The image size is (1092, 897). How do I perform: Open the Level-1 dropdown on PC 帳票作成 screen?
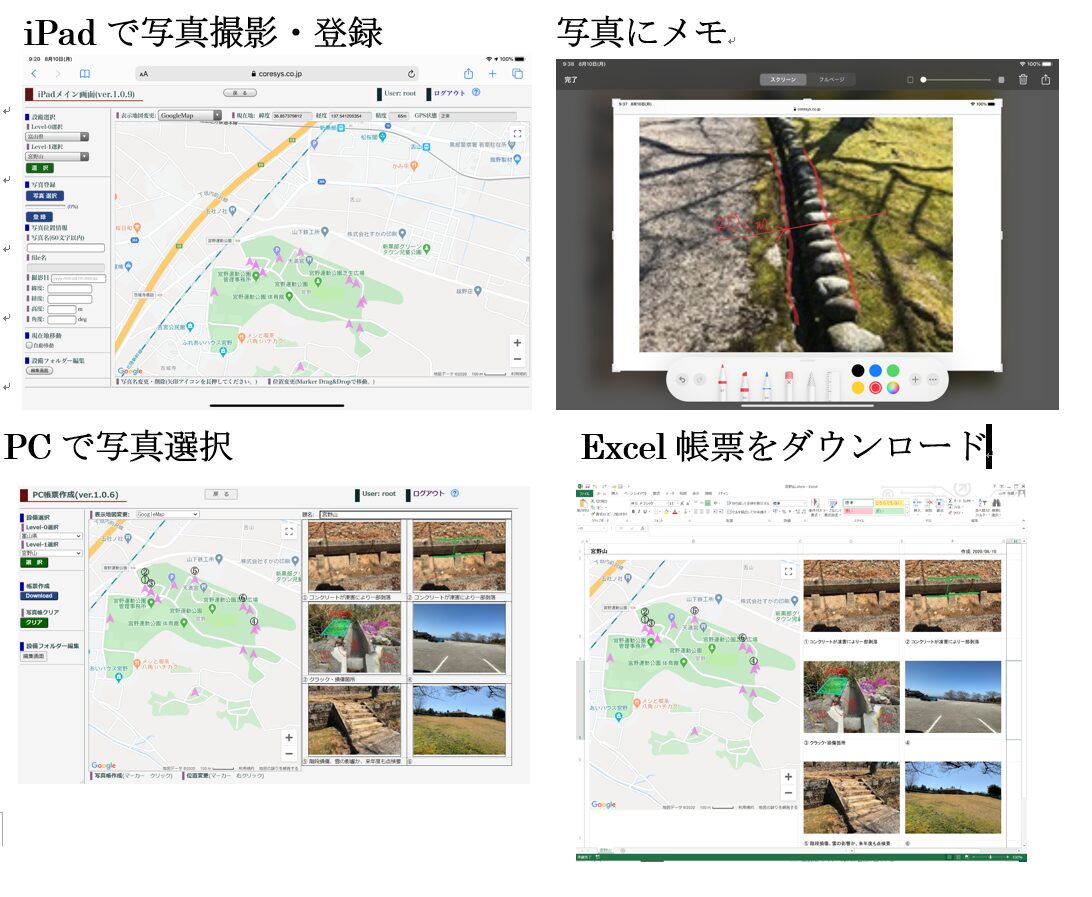(52, 553)
